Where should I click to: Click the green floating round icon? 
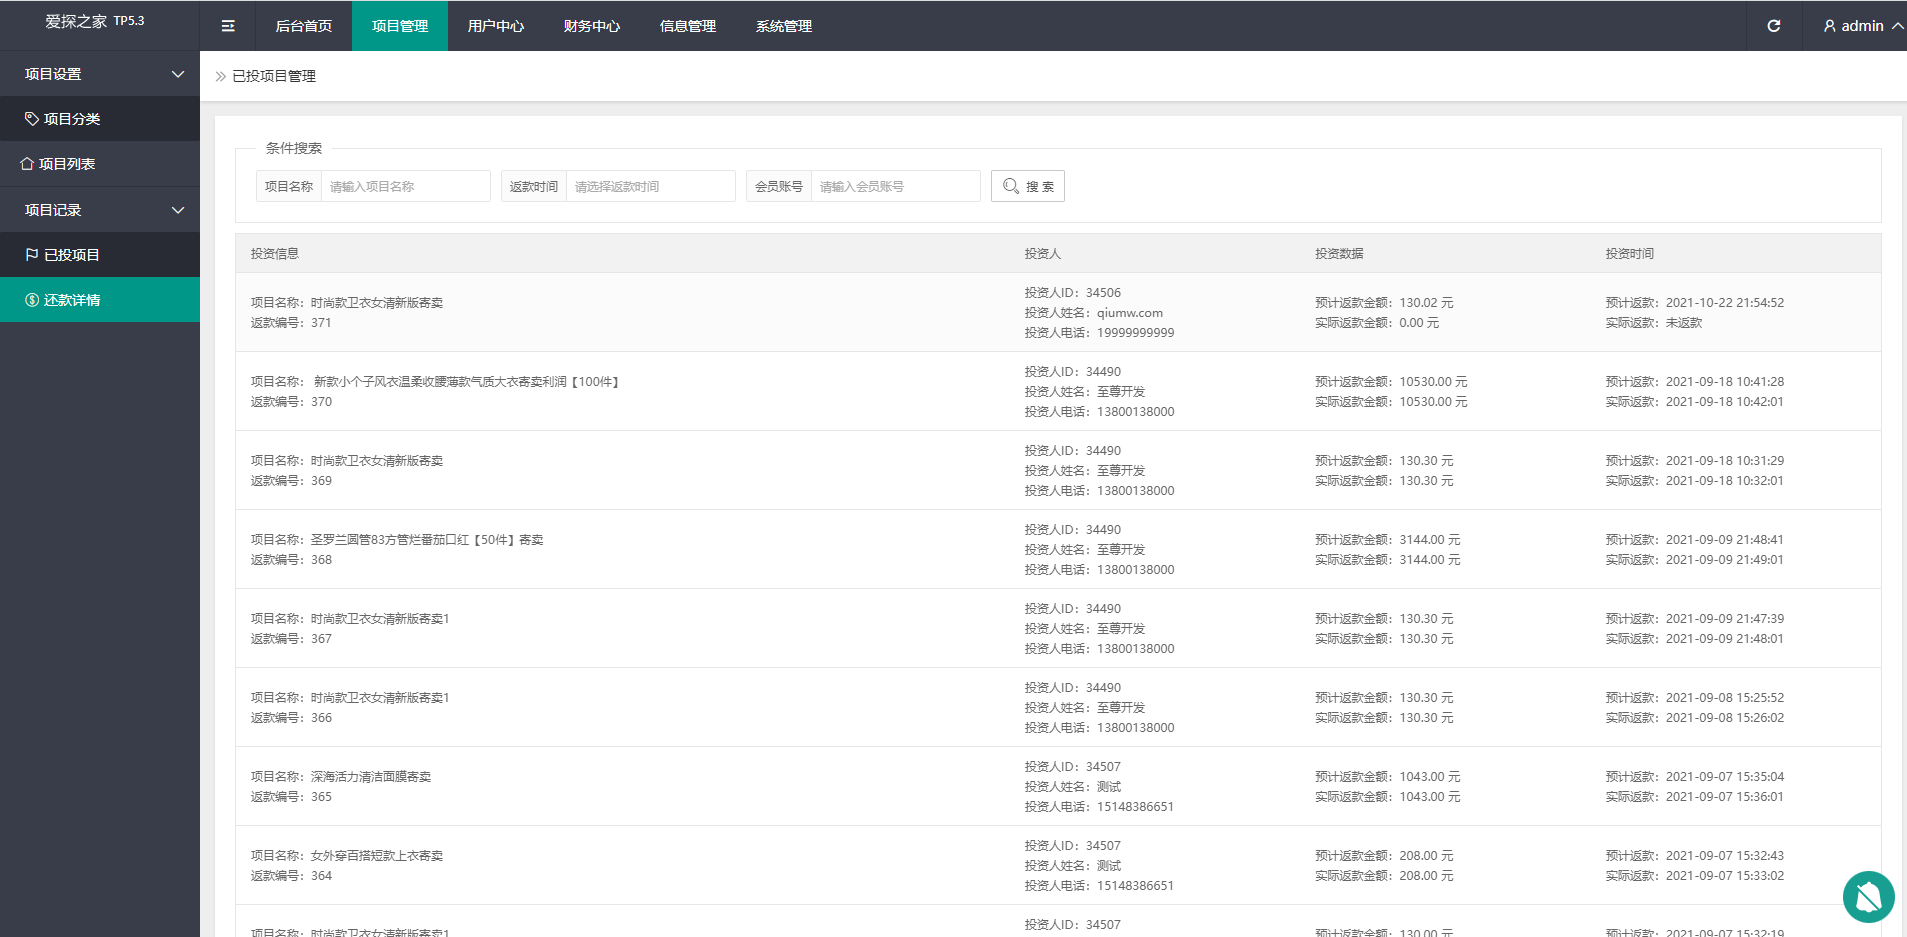(x=1868, y=897)
